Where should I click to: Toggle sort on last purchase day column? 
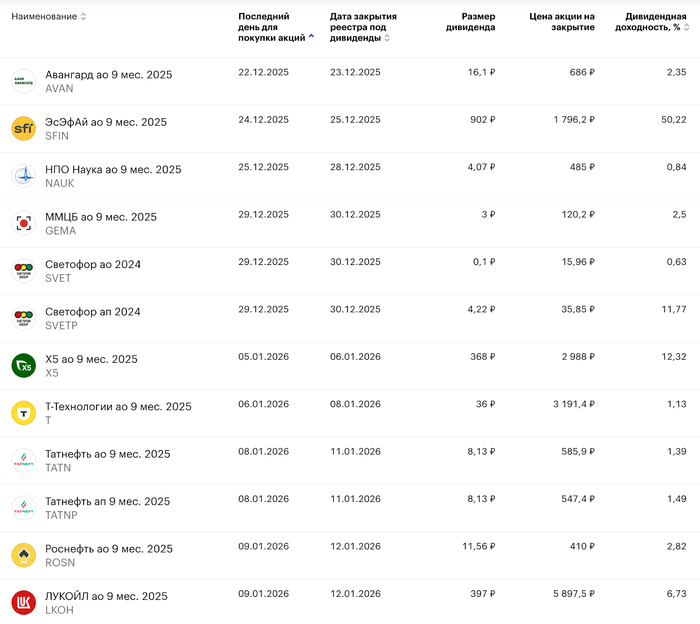tap(311, 35)
